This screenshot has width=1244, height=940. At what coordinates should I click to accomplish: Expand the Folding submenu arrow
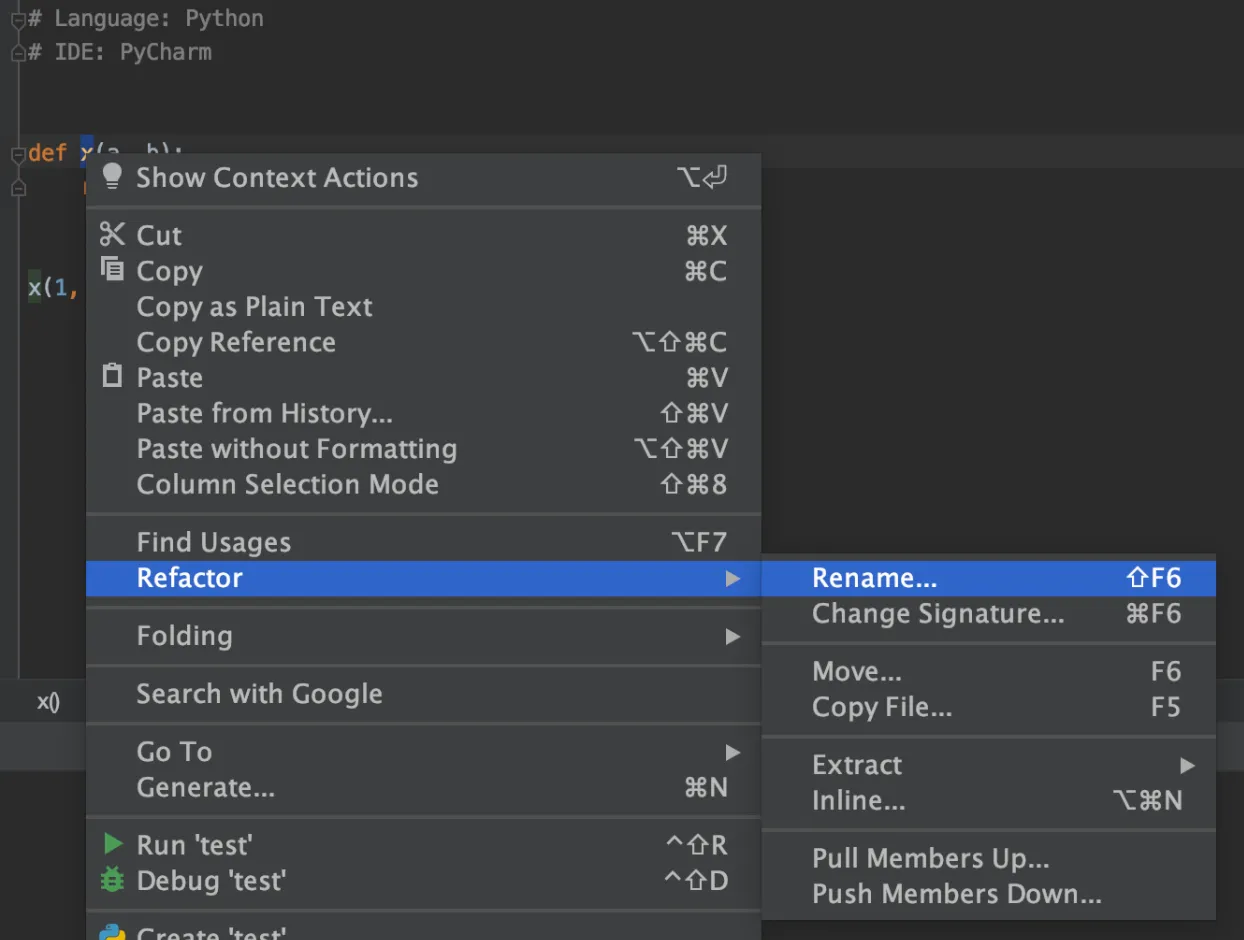point(733,636)
